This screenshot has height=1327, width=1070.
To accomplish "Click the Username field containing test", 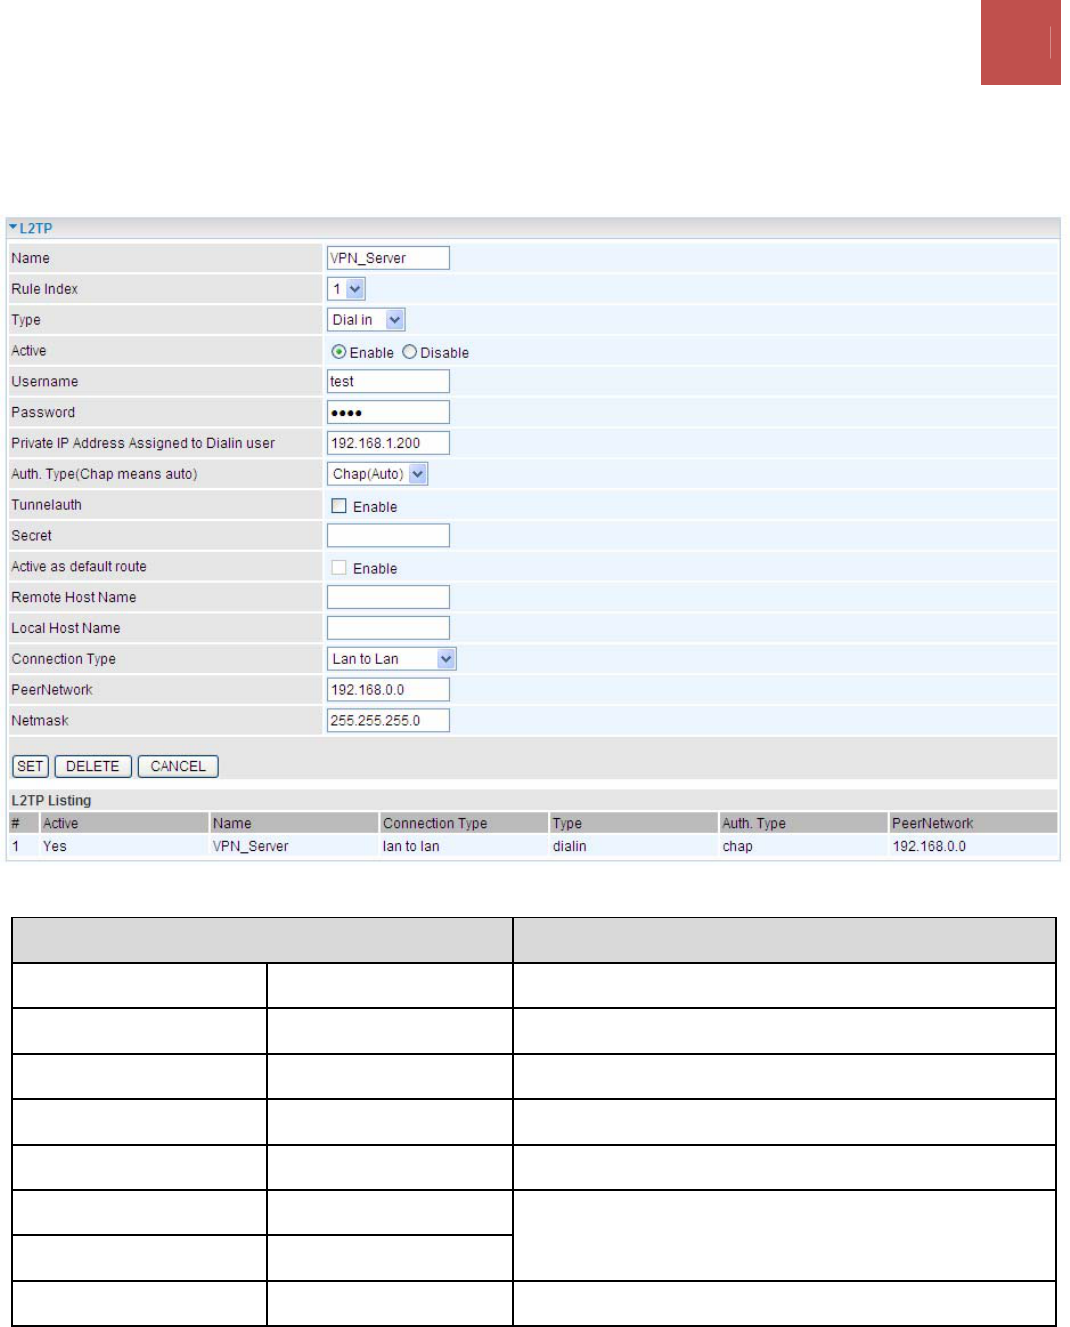I will (x=388, y=381).
